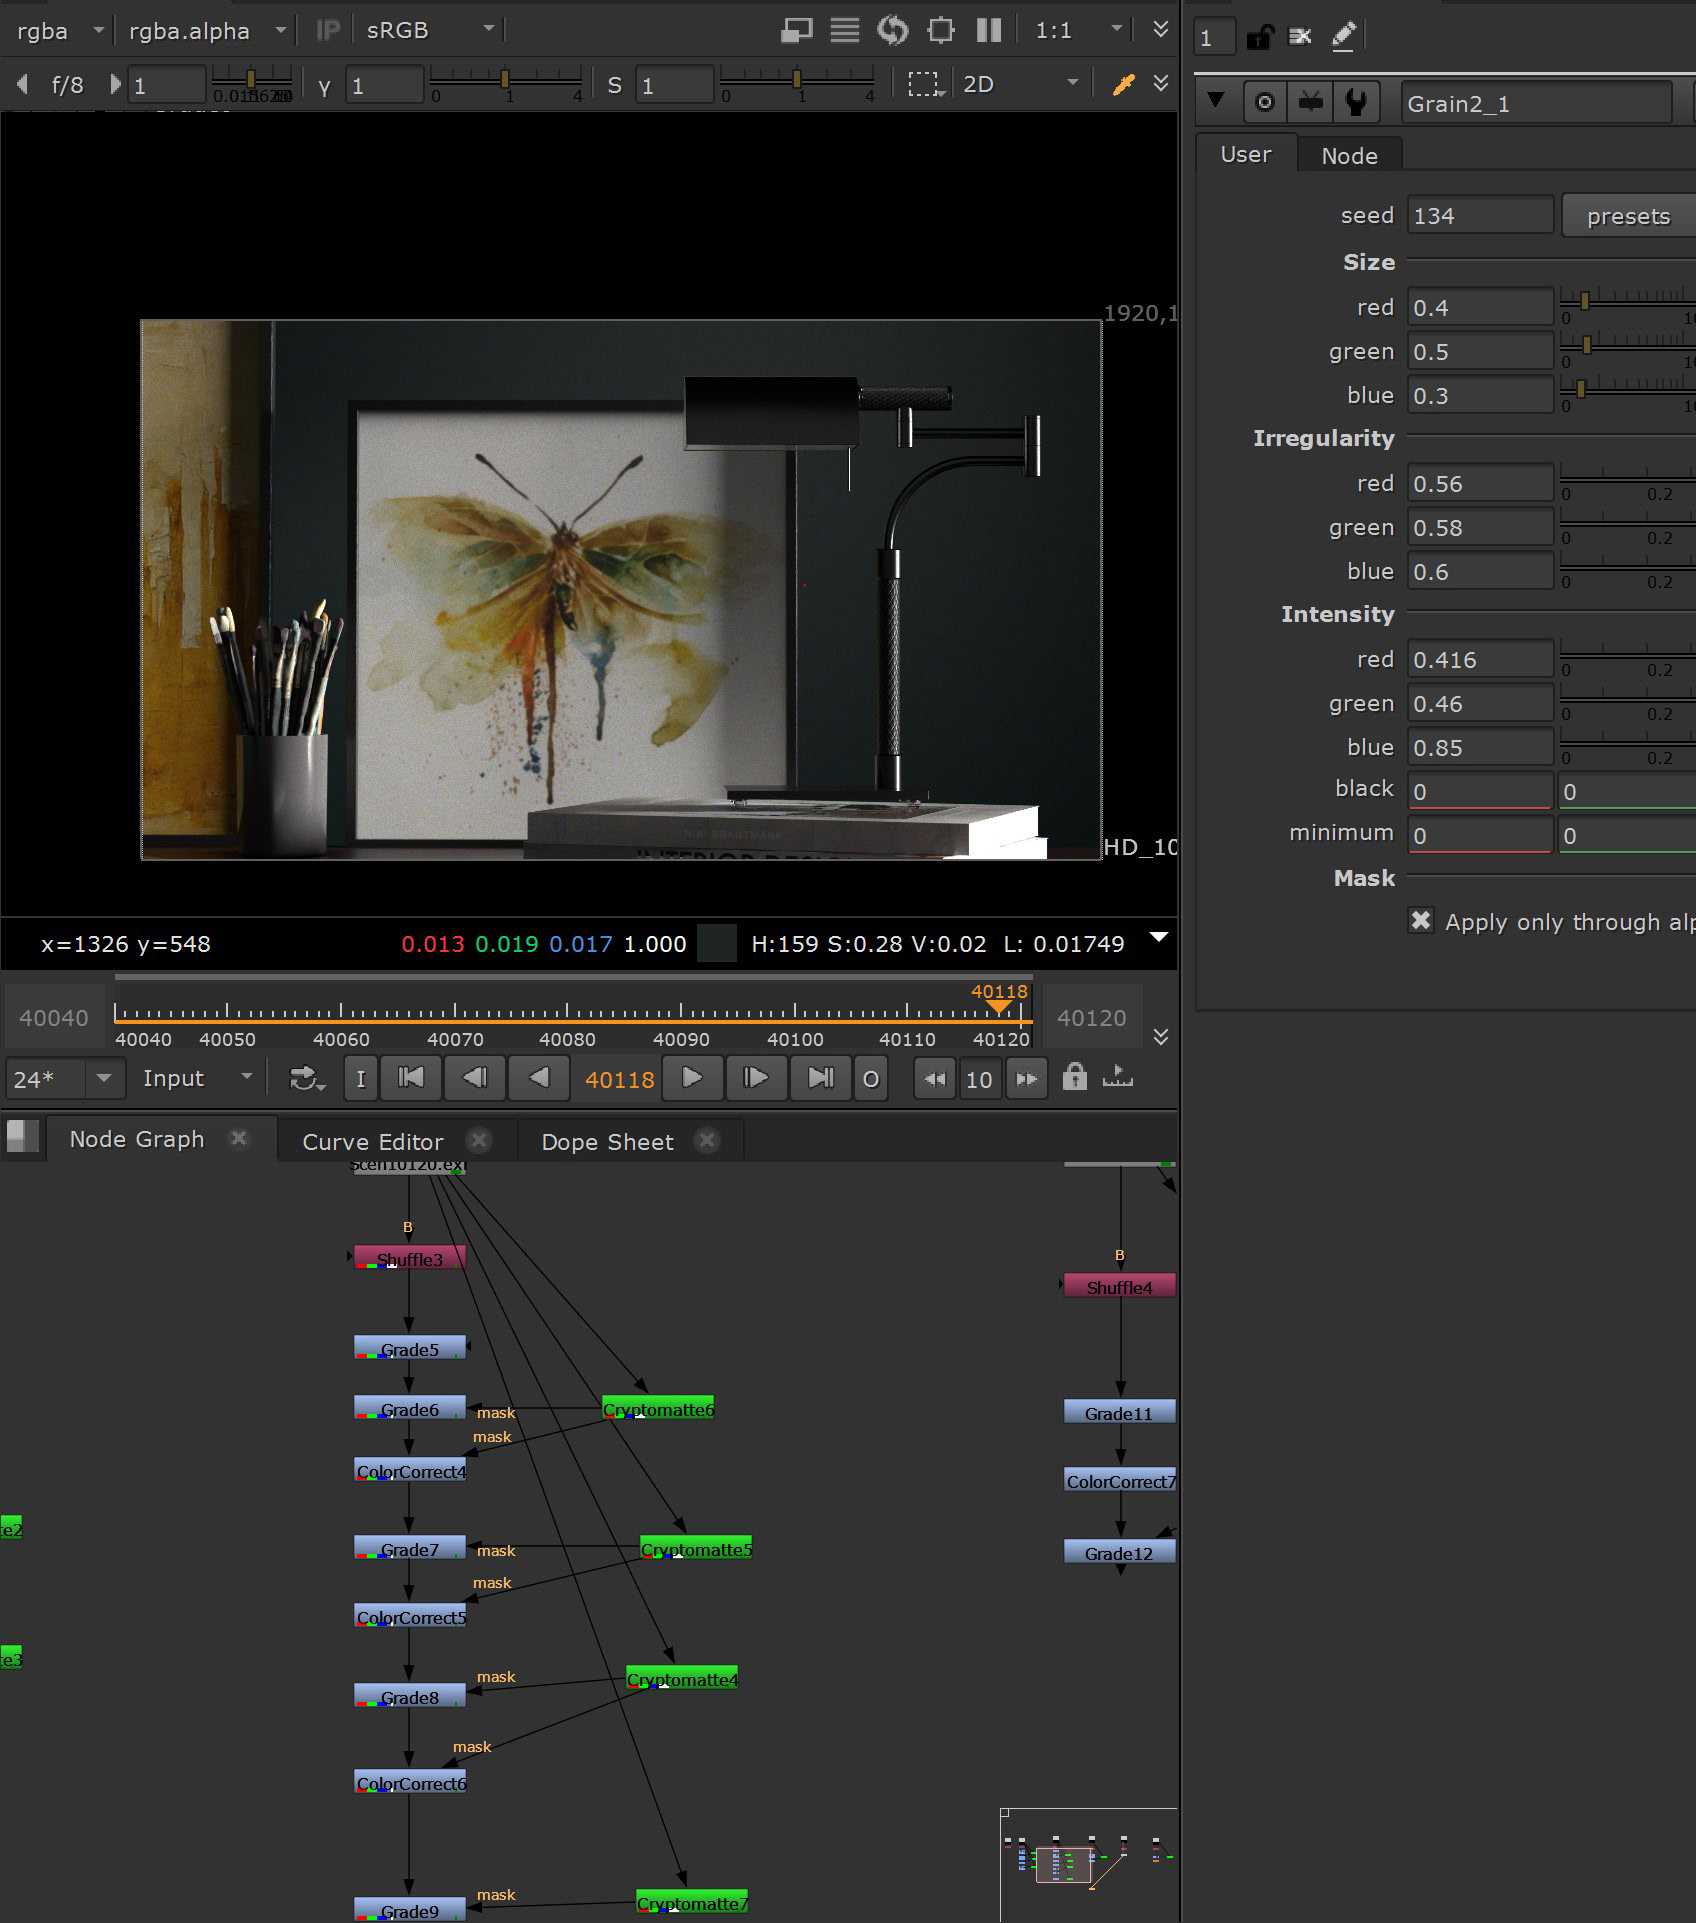Select the ColorCorrect5 node
Screen dimensions: 1696x1923
[x=411, y=1616]
